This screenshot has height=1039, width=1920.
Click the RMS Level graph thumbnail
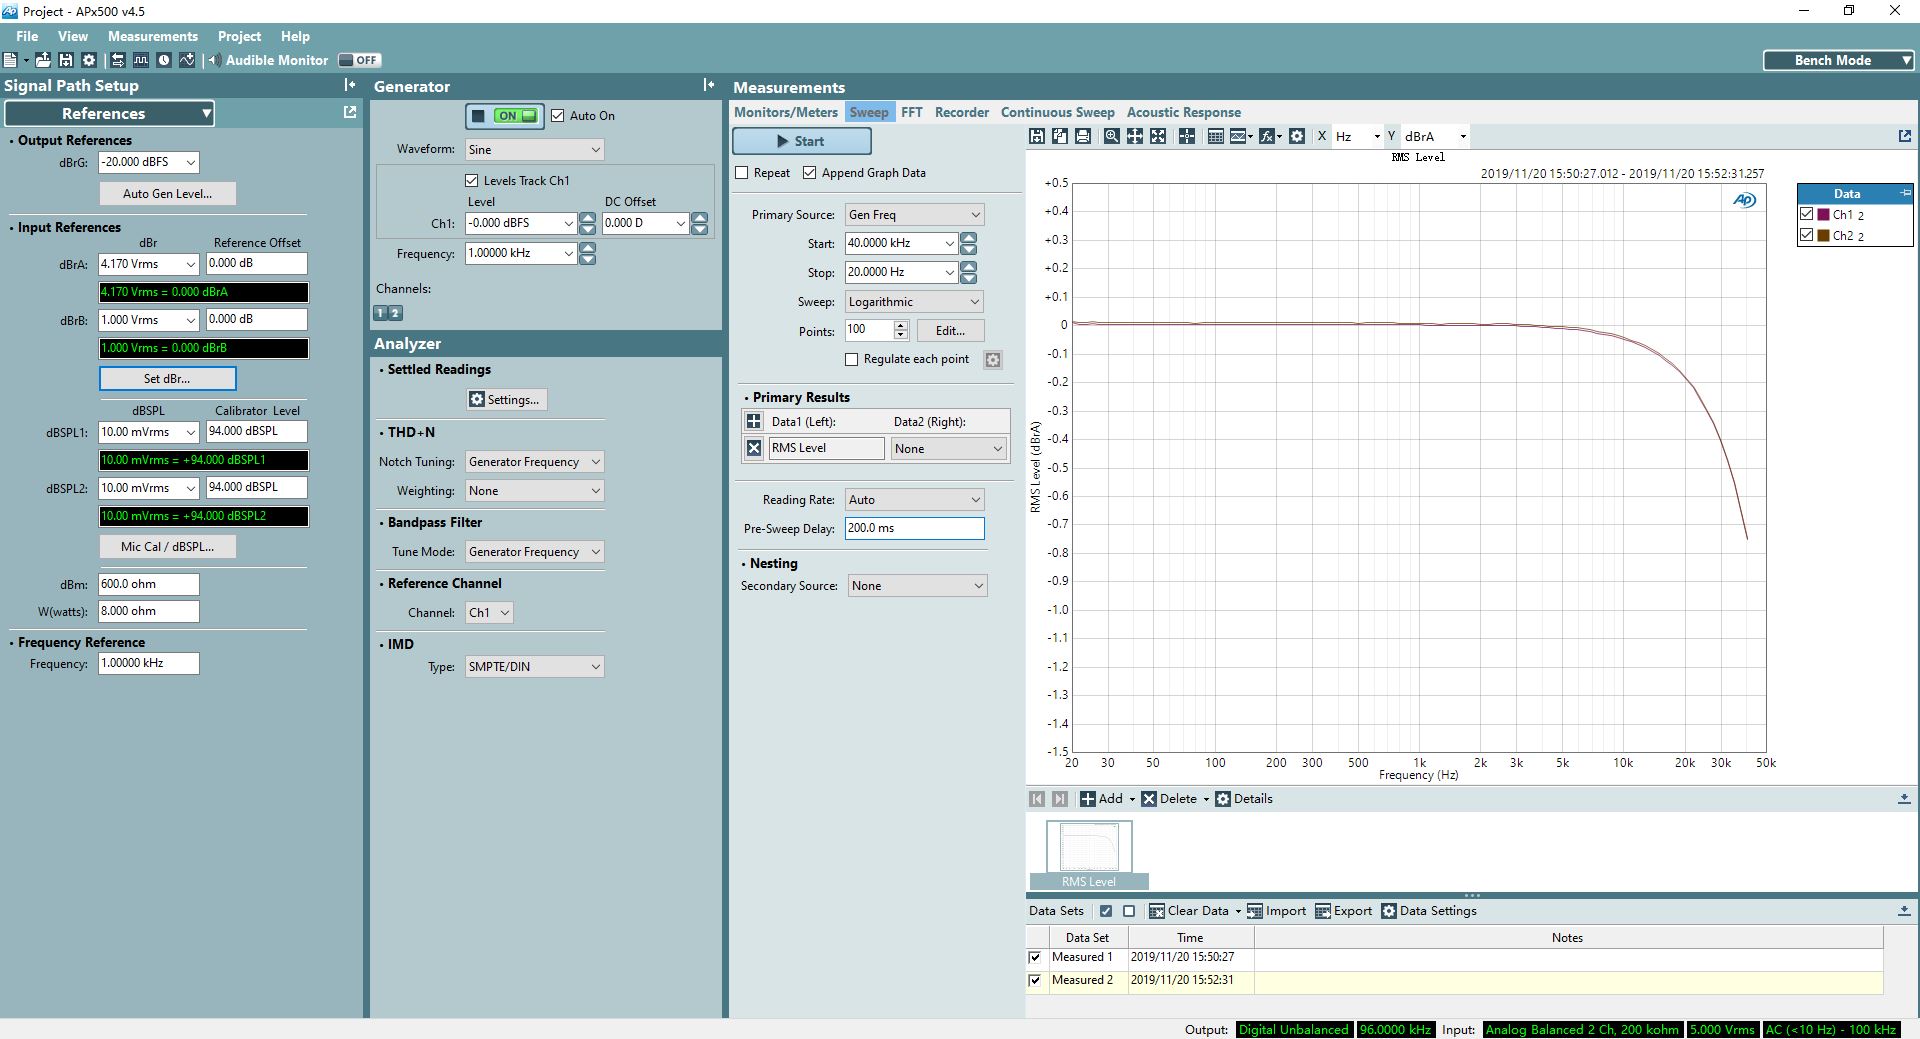pos(1089,855)
